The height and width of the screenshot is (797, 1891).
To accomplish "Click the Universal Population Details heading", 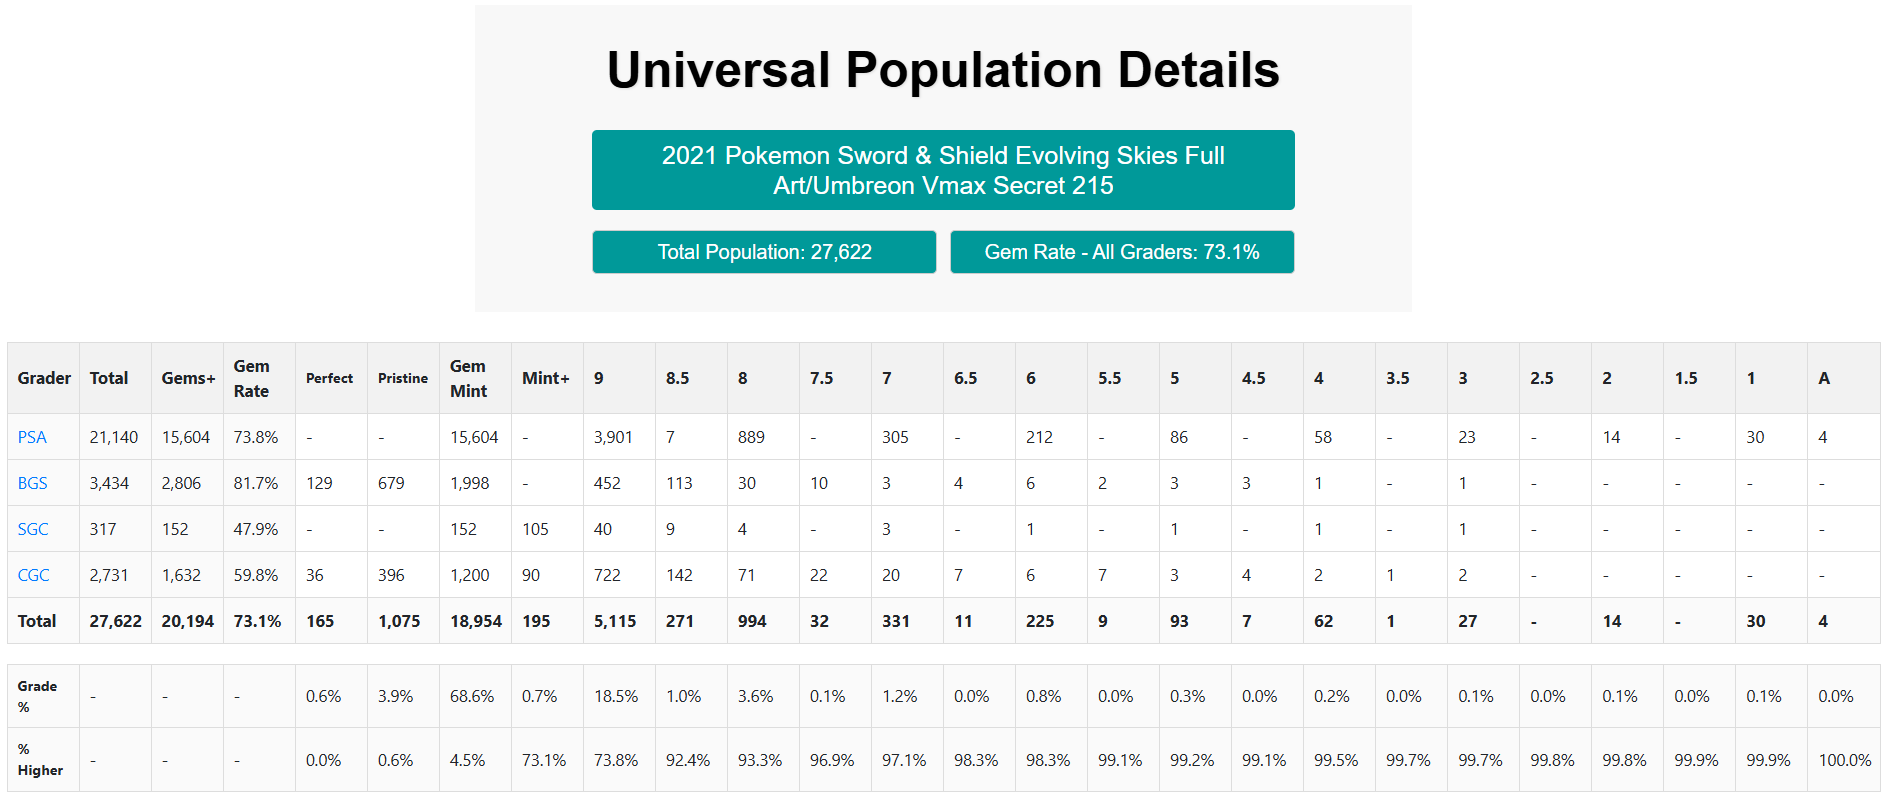I will [x=942, y=70].
